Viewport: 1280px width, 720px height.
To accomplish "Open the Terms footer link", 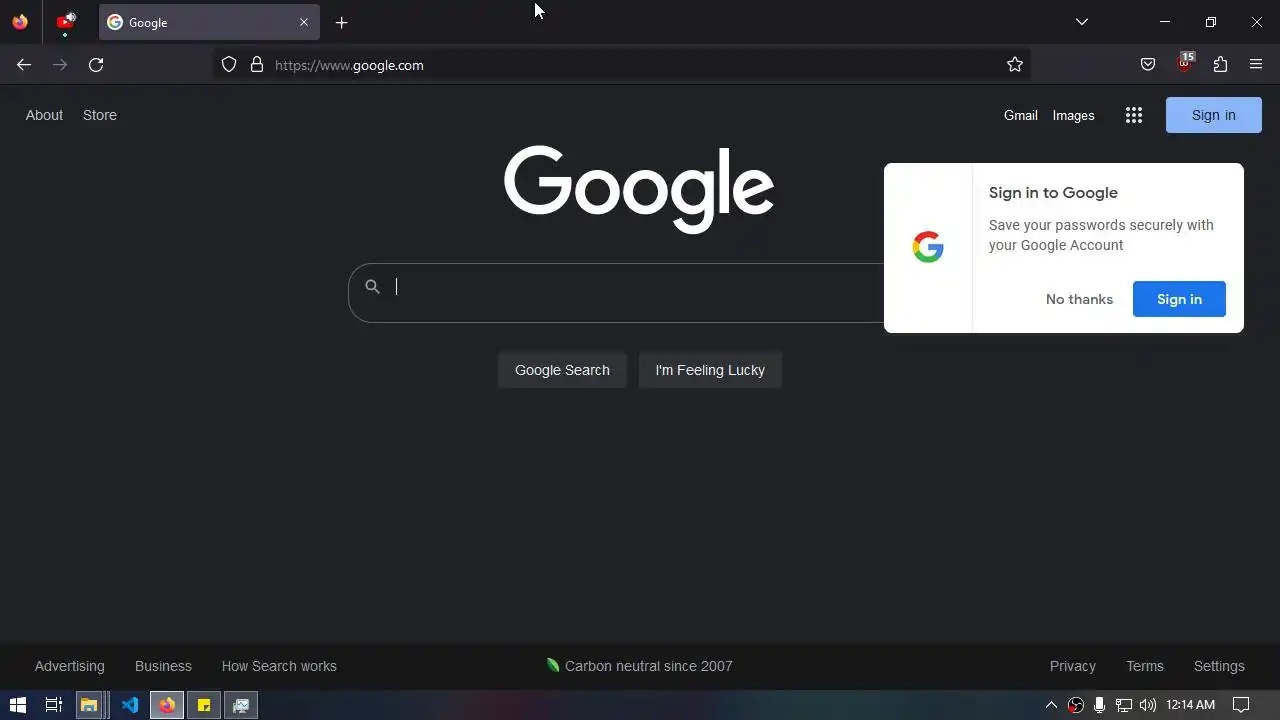I will (1145, 666).
